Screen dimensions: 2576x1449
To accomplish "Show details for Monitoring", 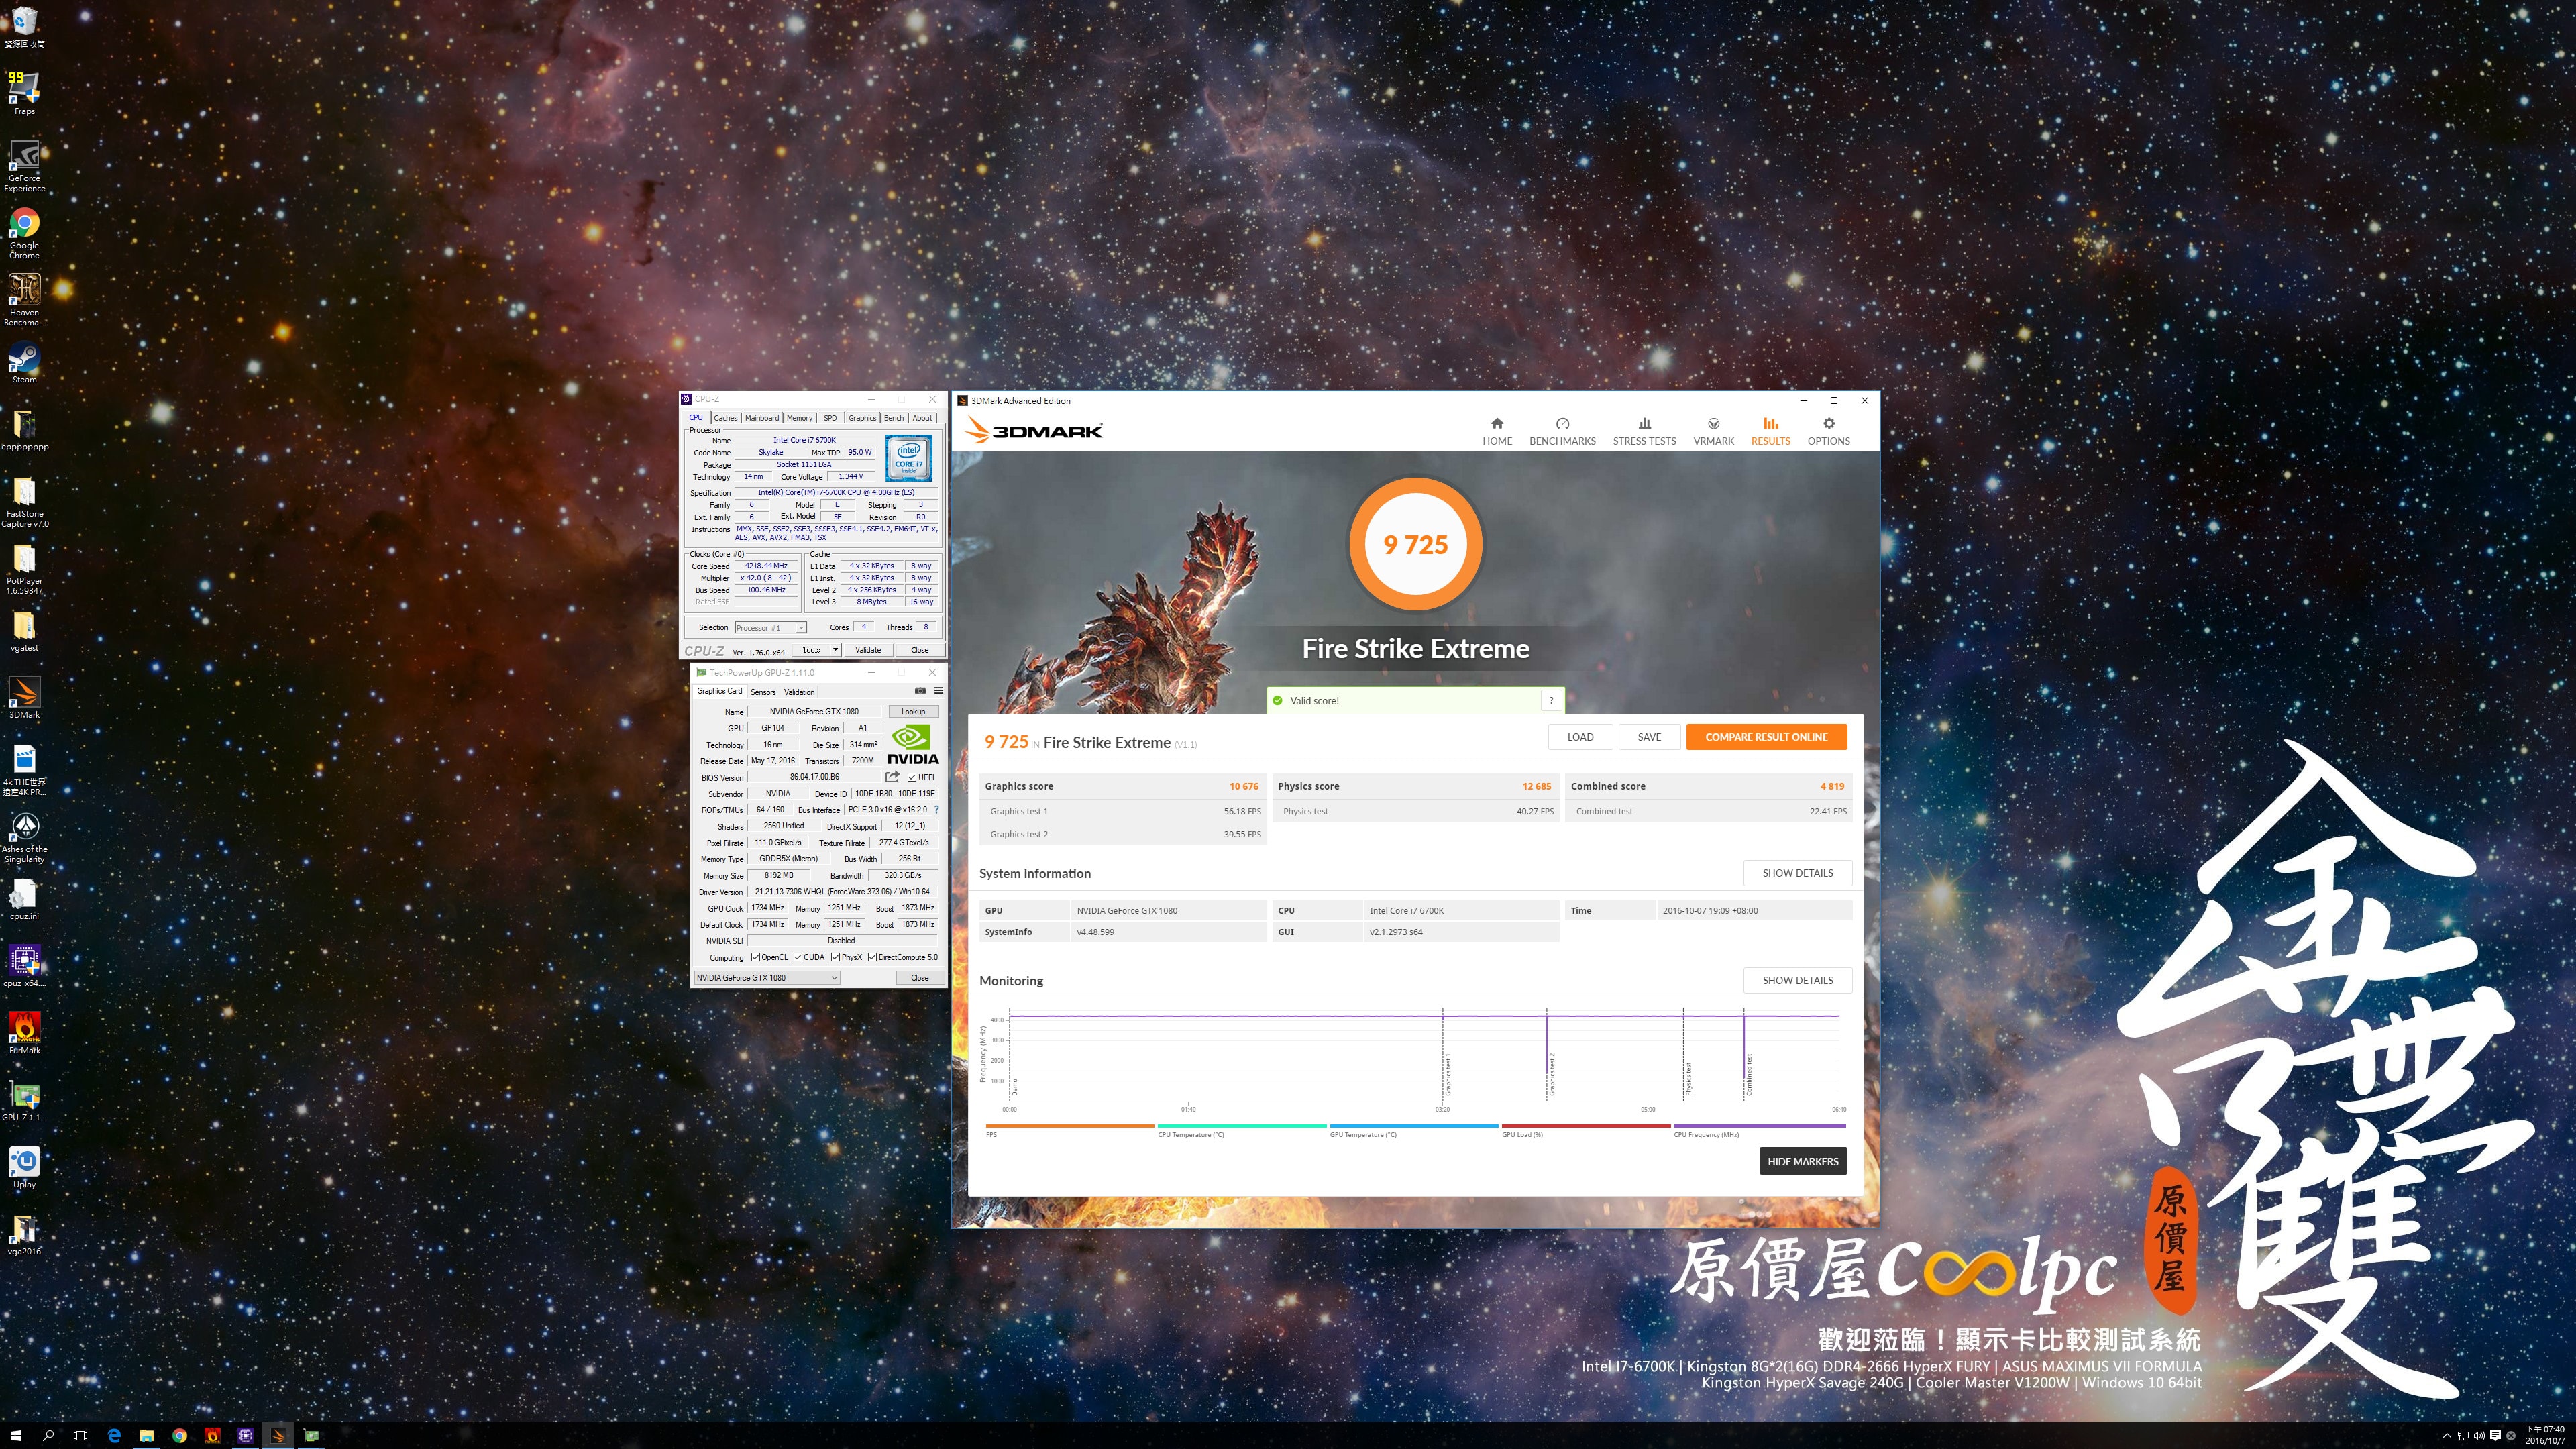I will click(x=1797, y=980).
